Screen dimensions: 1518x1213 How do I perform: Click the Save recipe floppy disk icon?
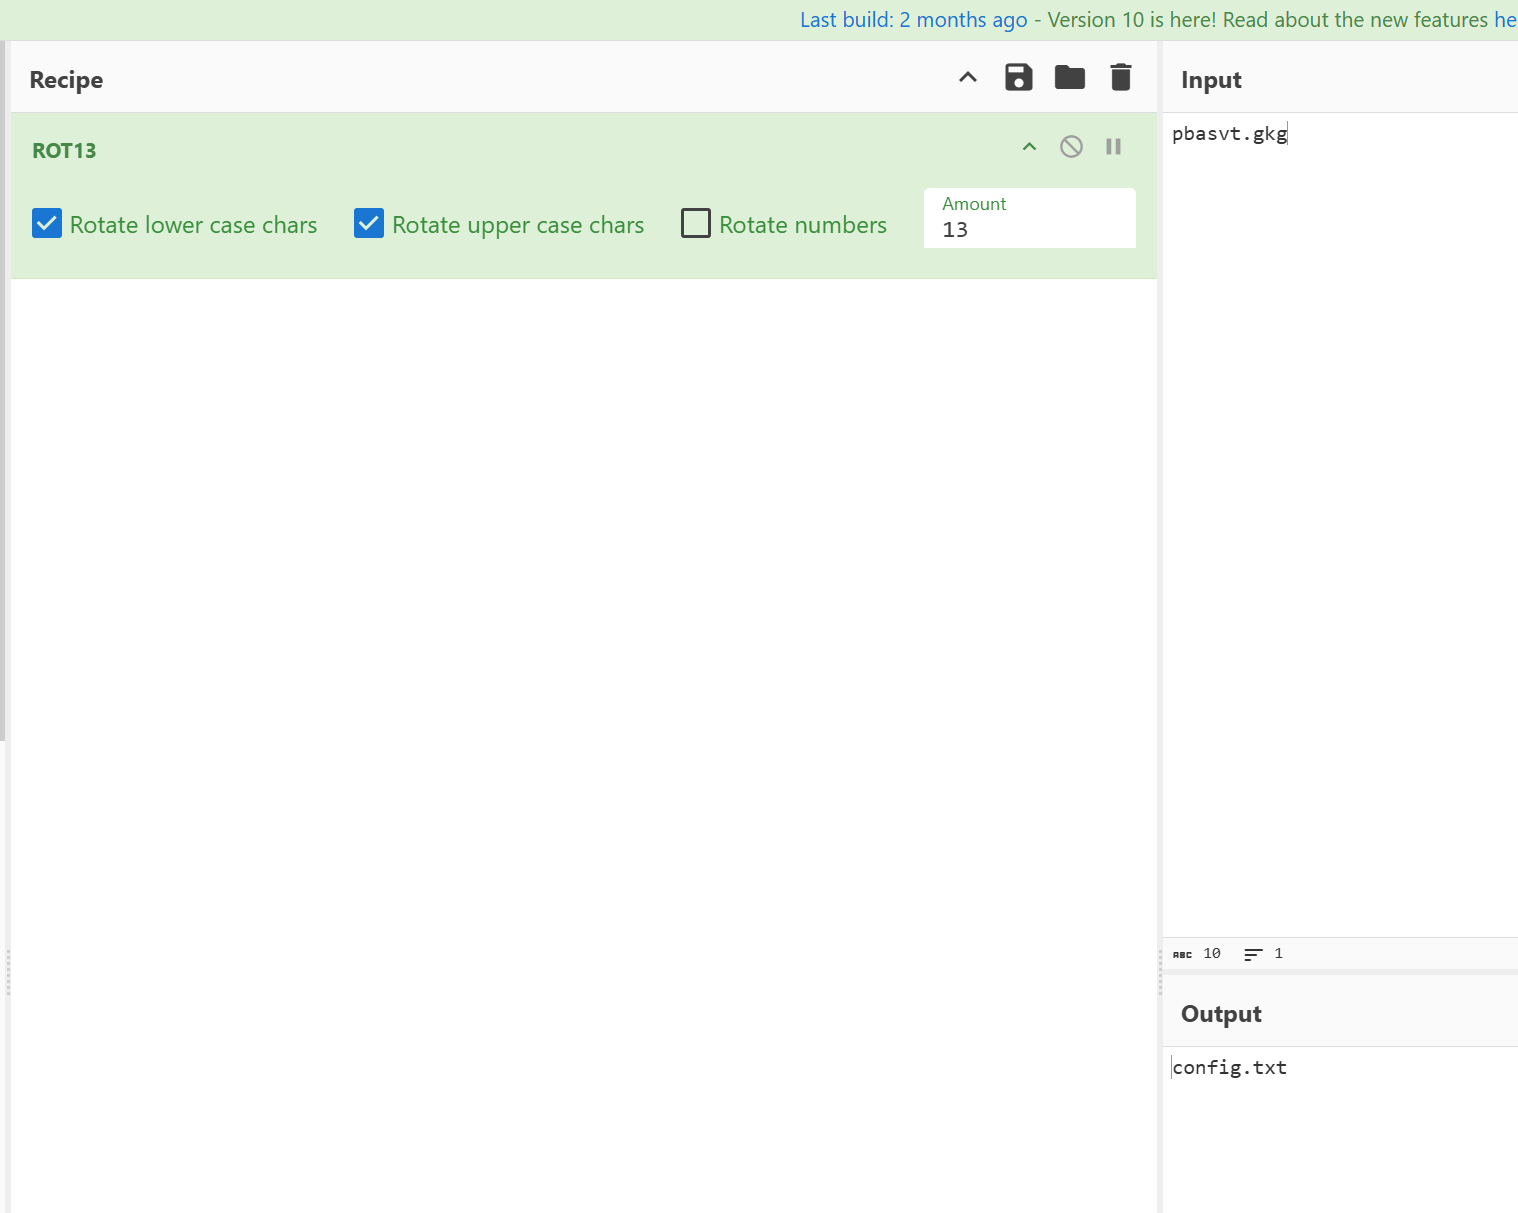click(1018, 77)
